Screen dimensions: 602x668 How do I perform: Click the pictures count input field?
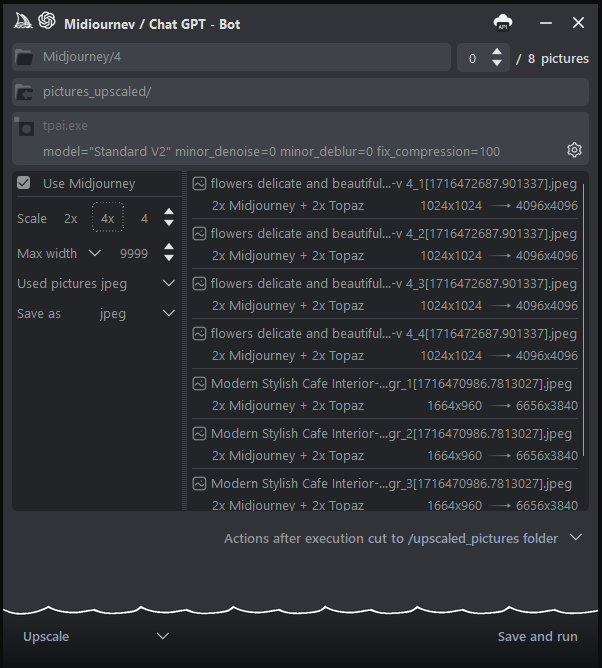[x=472, y=58]
